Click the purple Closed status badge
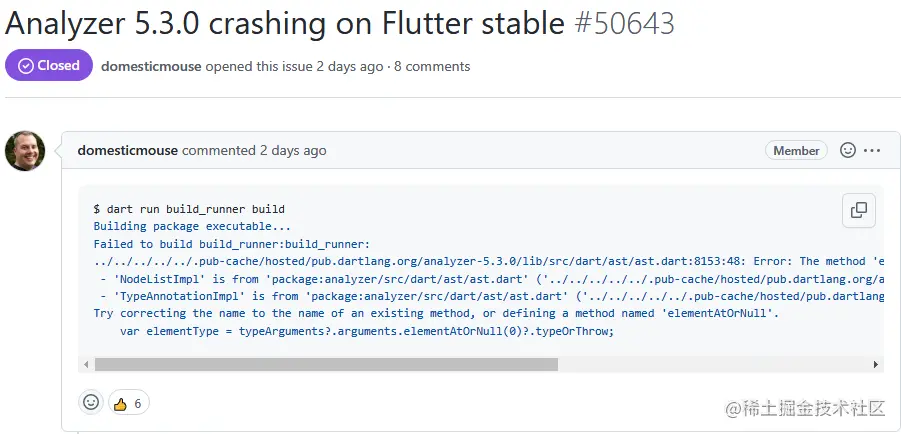The image size is (901, 434). pos(48,66)
